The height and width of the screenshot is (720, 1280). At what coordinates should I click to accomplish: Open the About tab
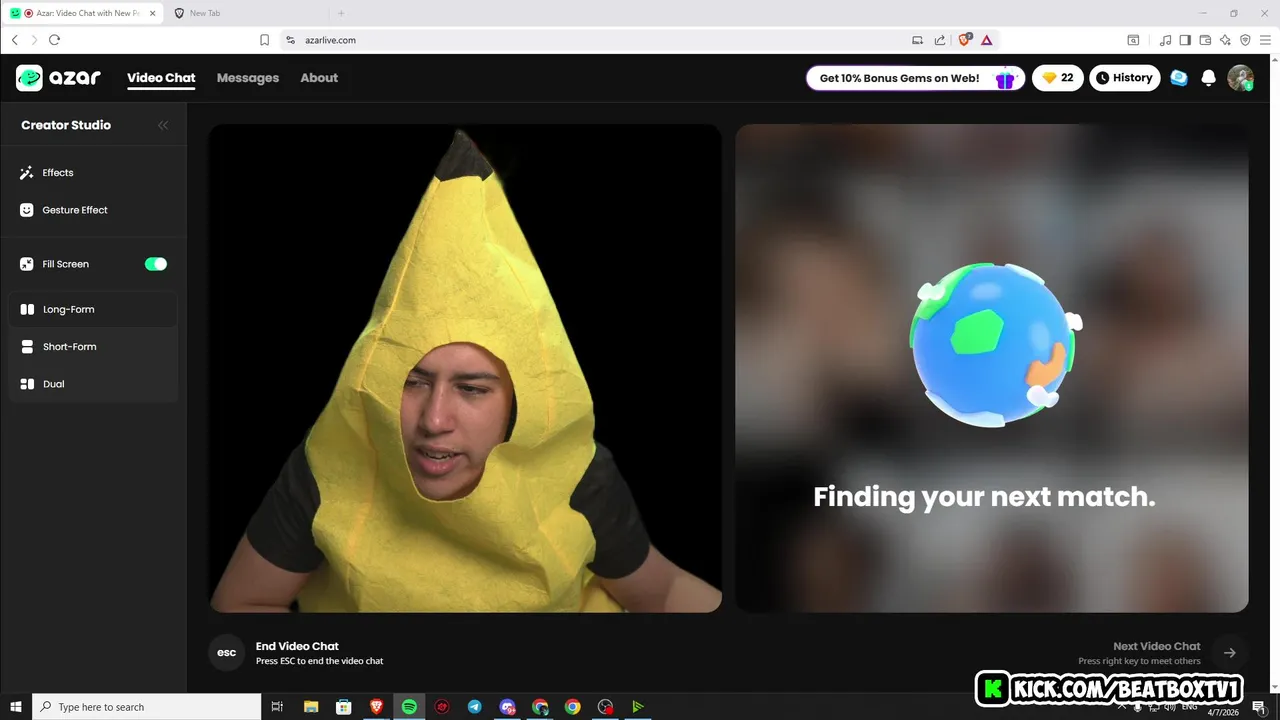[319, 78]
